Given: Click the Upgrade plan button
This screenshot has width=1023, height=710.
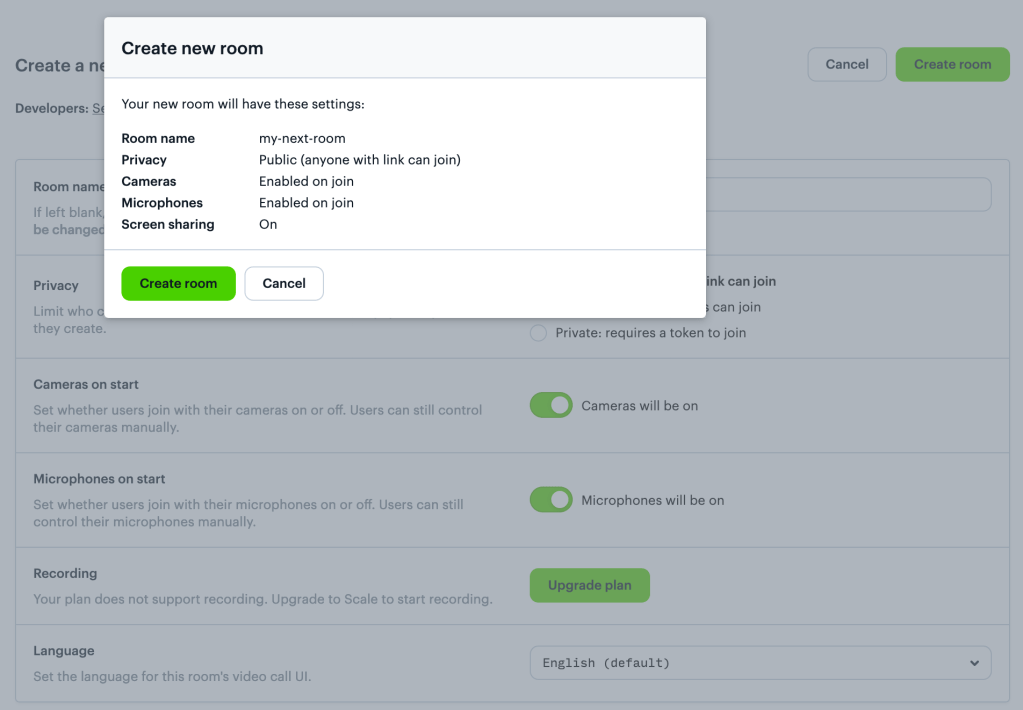Looking at the screenshot, I should (589, 585).
